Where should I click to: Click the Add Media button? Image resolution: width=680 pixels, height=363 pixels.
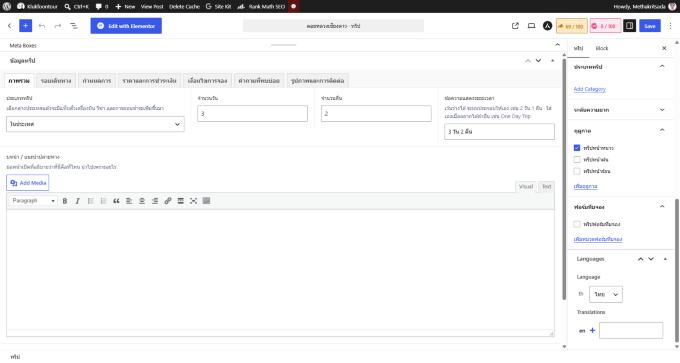28,183
